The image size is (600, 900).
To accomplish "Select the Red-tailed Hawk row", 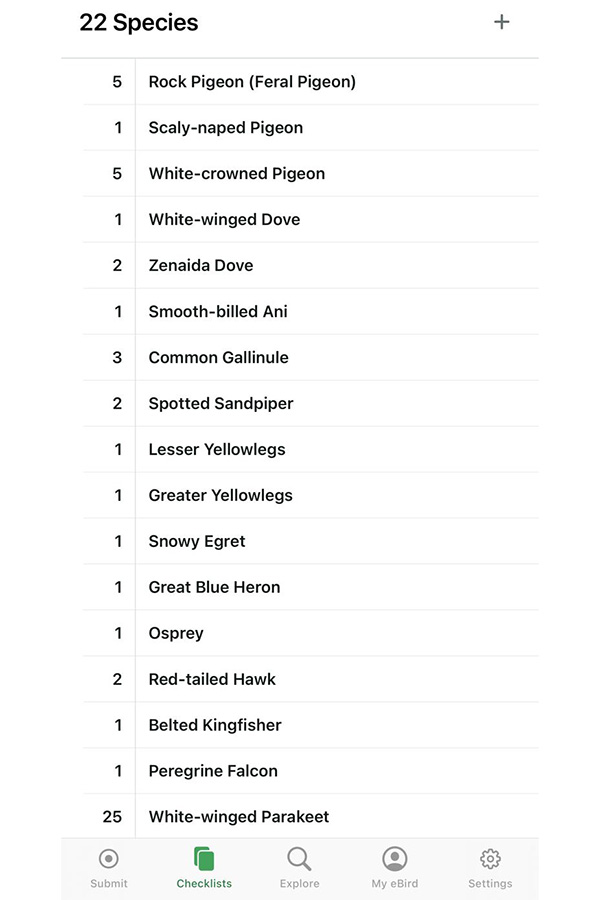I will [x=212, y=680].
